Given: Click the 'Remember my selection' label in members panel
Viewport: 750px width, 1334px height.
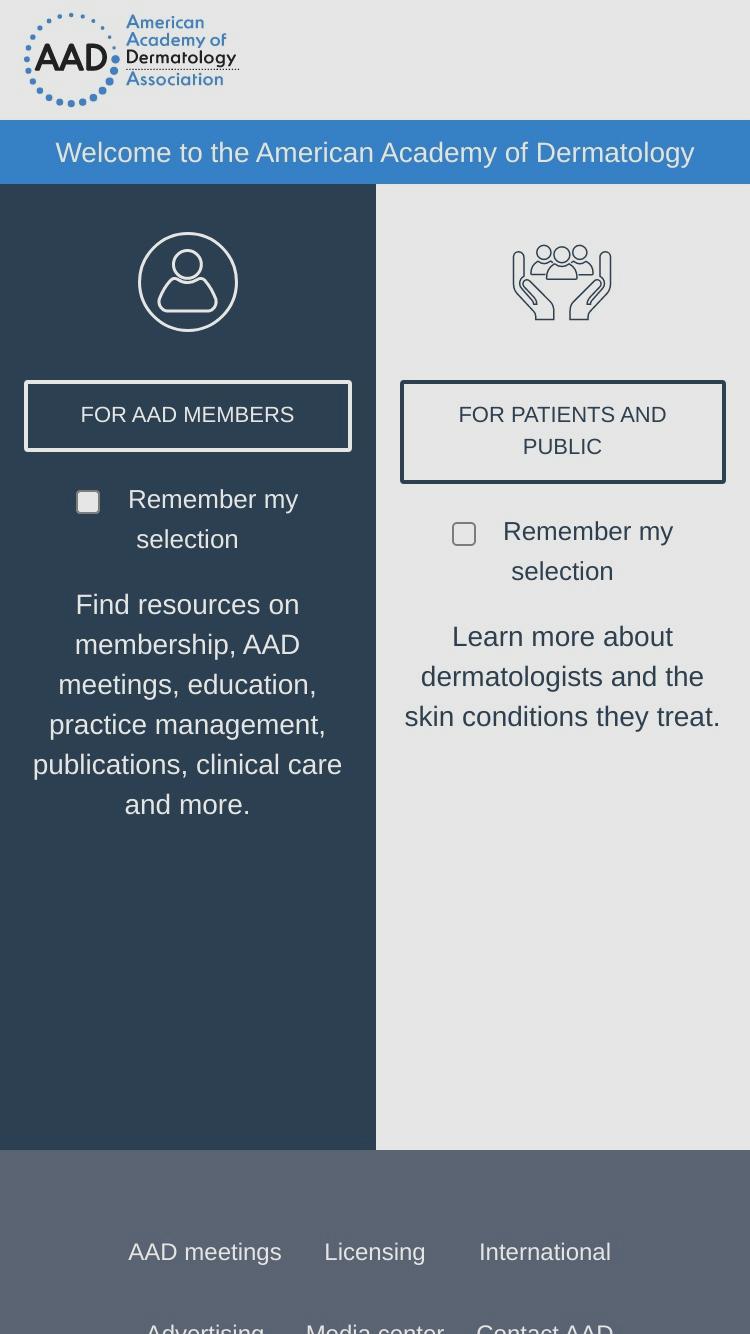Looking at the screenshot, I should point(213,519).
